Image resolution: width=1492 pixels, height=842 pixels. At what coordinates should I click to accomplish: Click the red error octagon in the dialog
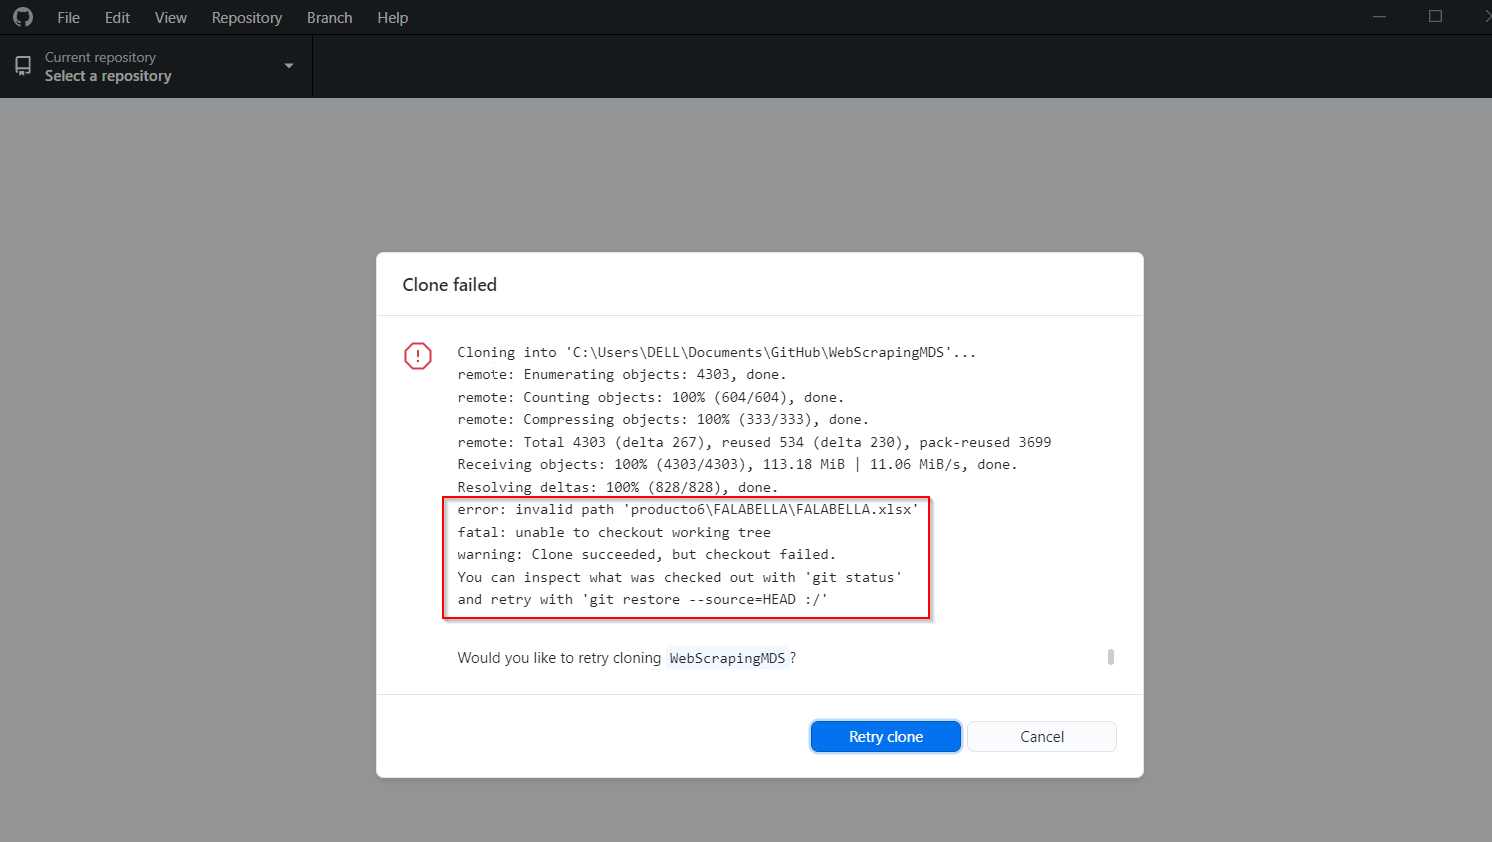click(417, 356)
